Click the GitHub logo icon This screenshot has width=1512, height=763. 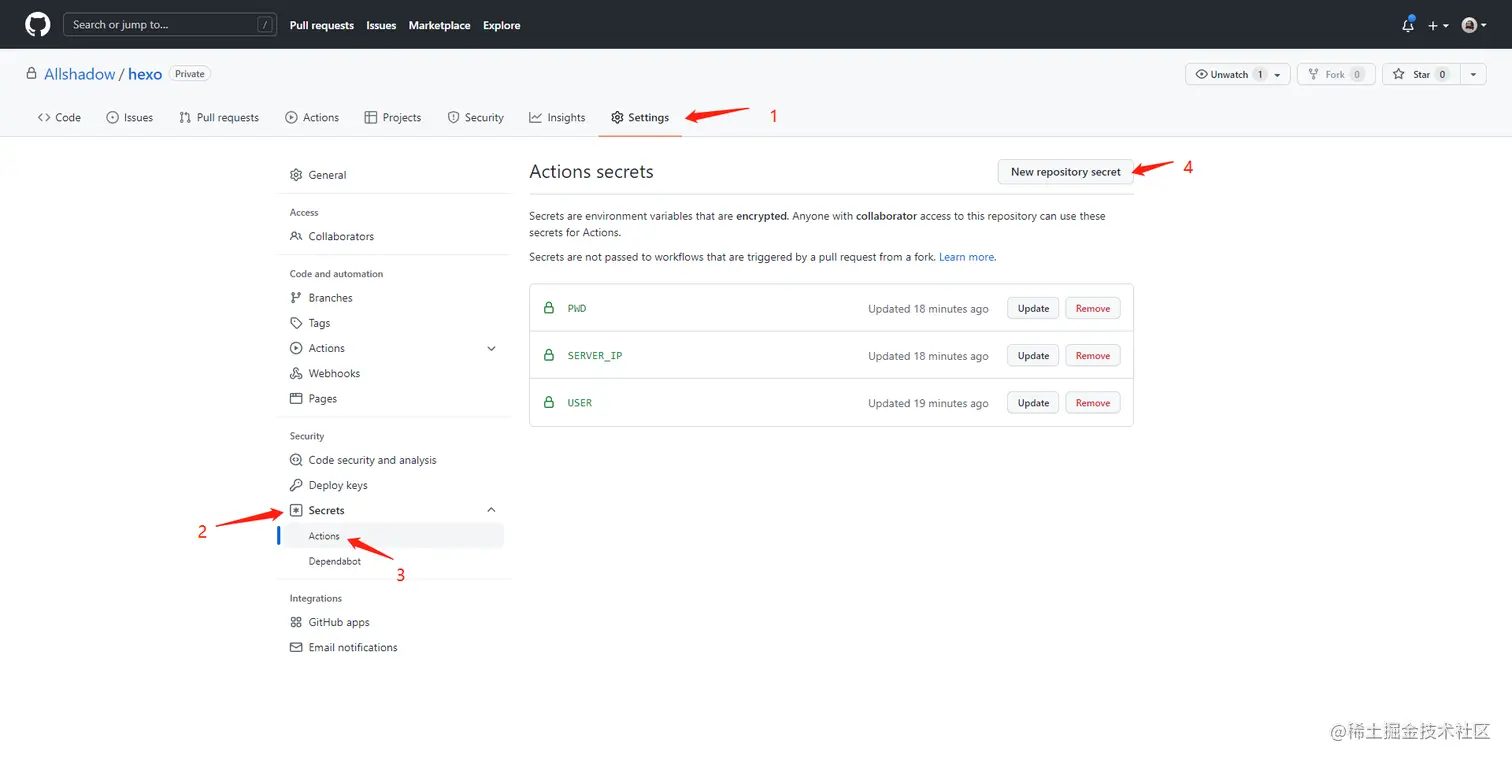[38, 25]
